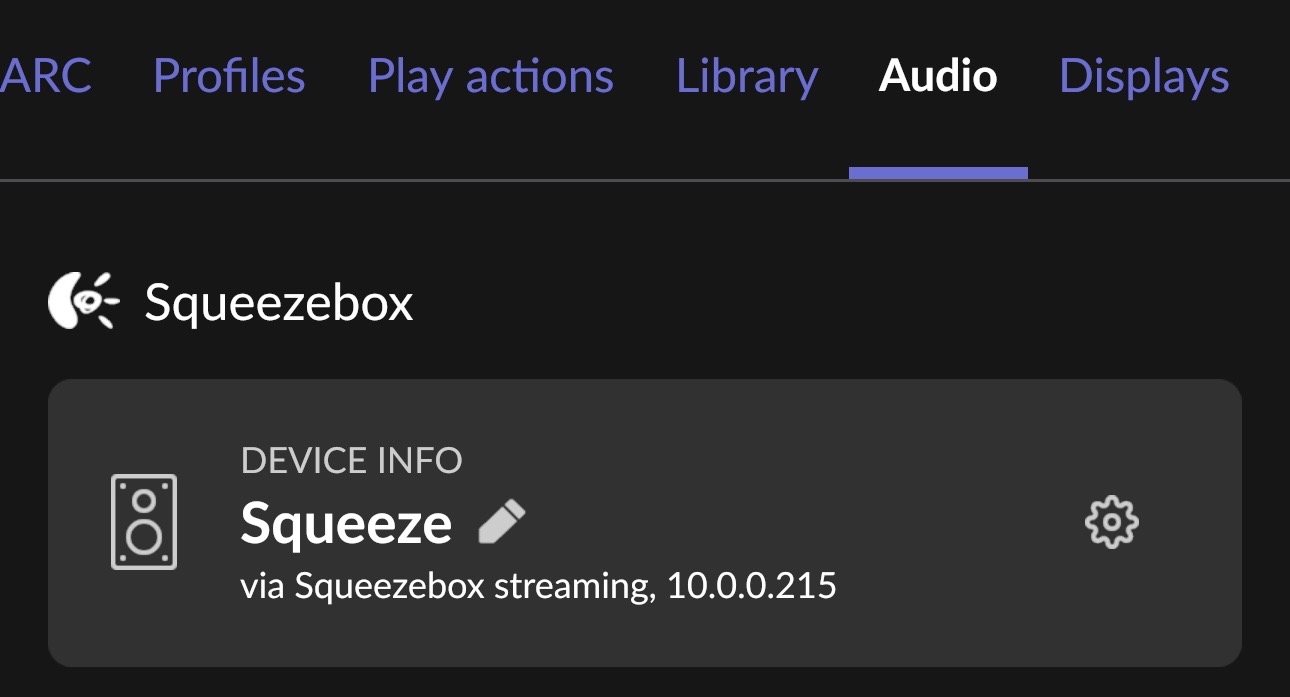Click the 'via Squeezebox streaming' text
The image size is (1290, 697).
point(447,585)
